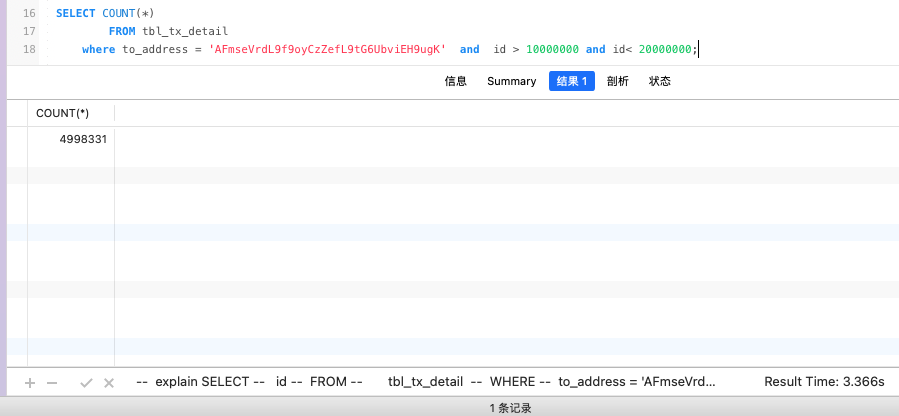The height and width of the screenshot is (416, 899).
Task: Click the SELECT keyword on line 16
Action: coord(76,13)
